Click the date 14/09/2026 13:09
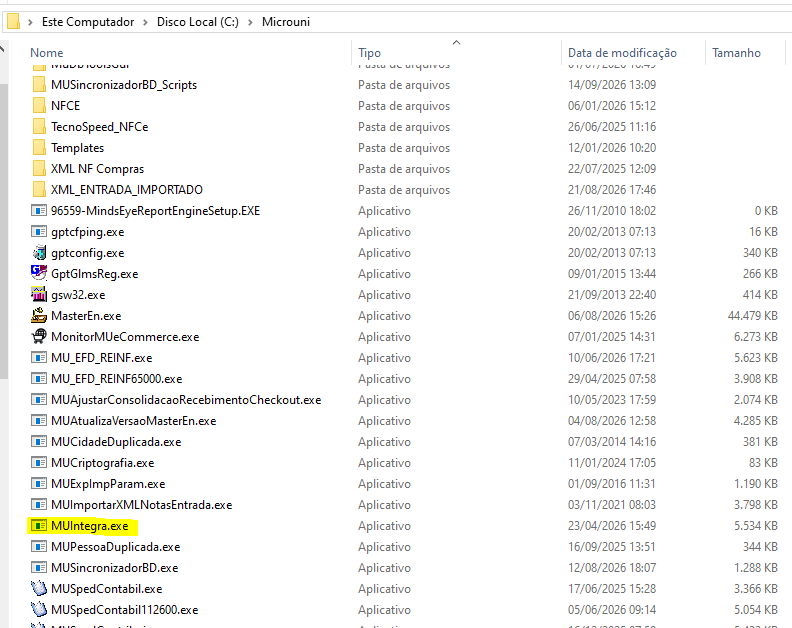 612,84
